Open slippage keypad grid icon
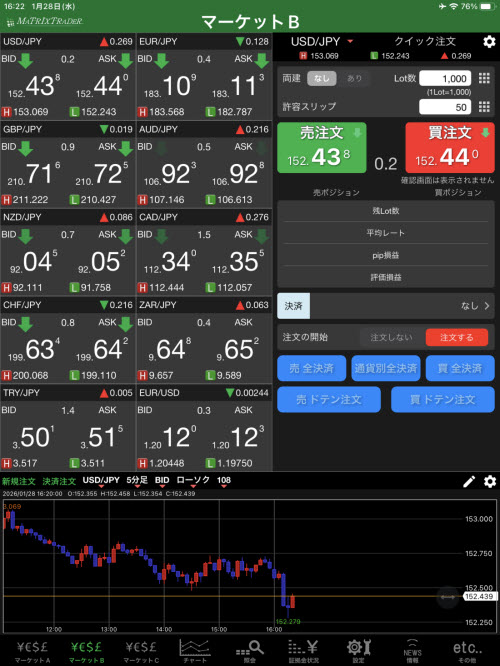Image resolution: width=500 pixels, height=666 pixels. coord(484,107)
